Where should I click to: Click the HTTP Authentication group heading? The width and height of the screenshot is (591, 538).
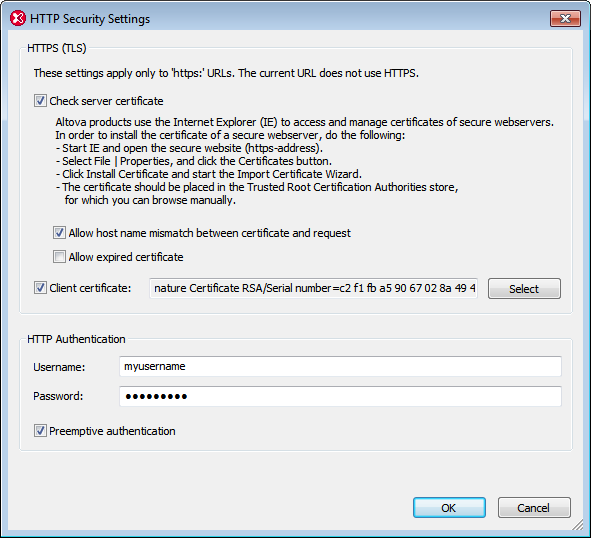coord(76,339)
